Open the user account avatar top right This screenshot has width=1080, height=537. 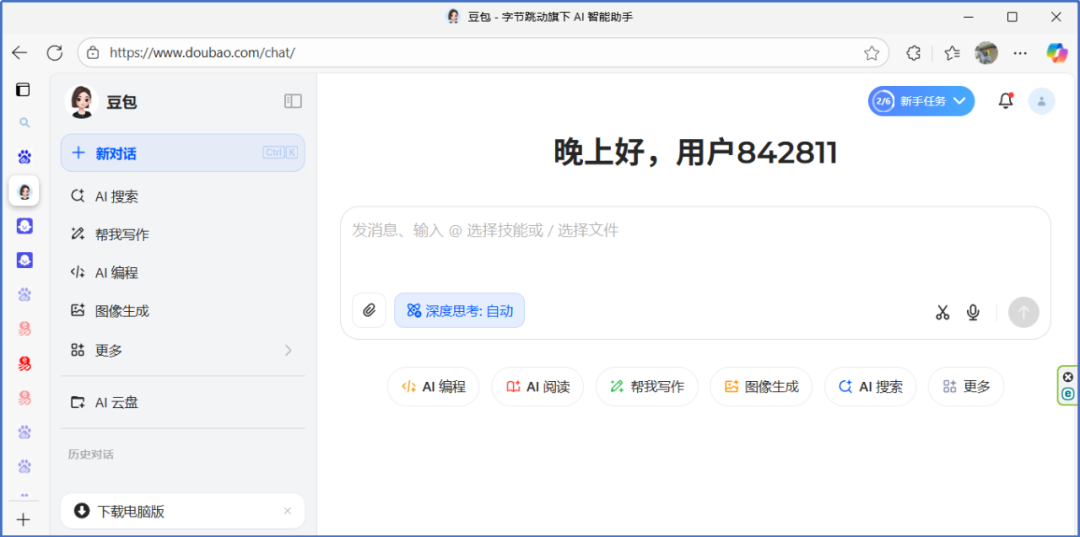1041,101
